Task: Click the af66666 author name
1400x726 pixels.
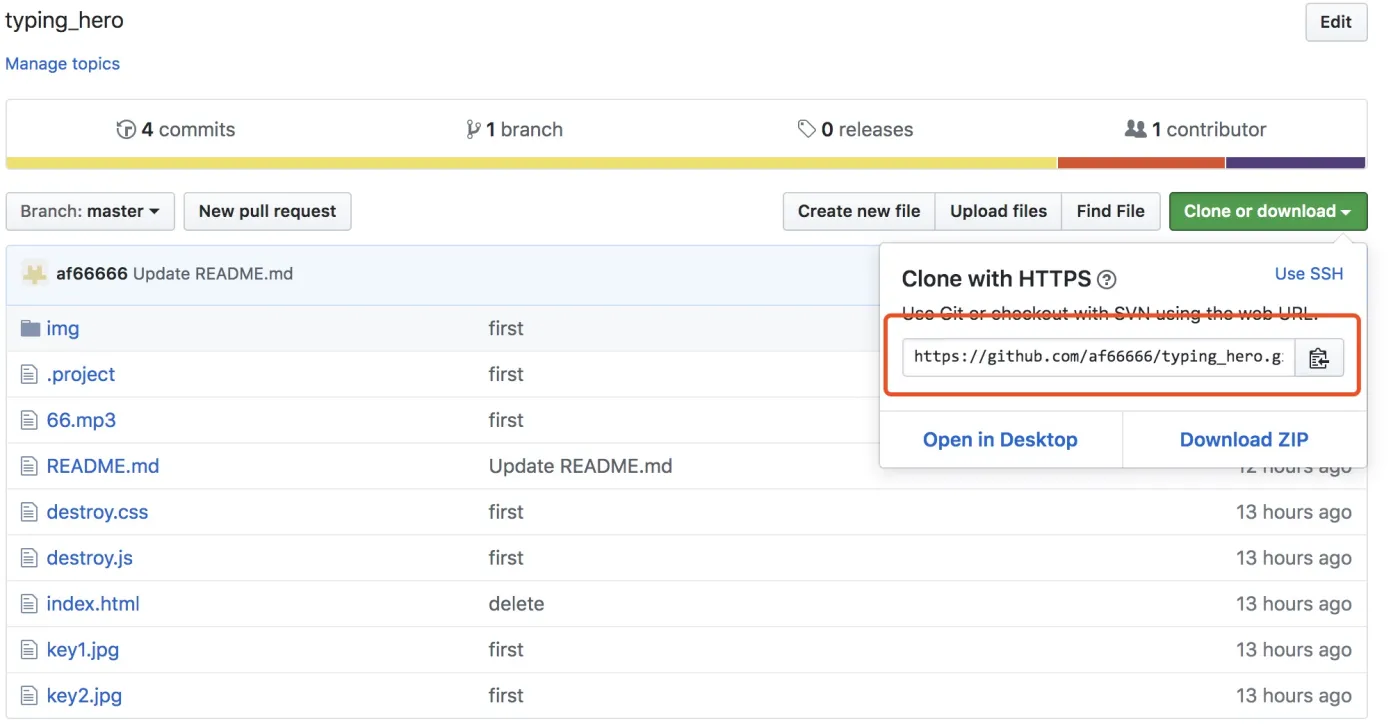Action: point(92,274)
